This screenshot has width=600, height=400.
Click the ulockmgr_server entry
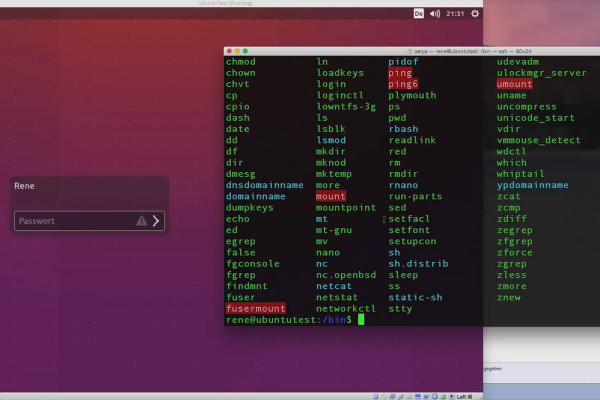[541, 73]
